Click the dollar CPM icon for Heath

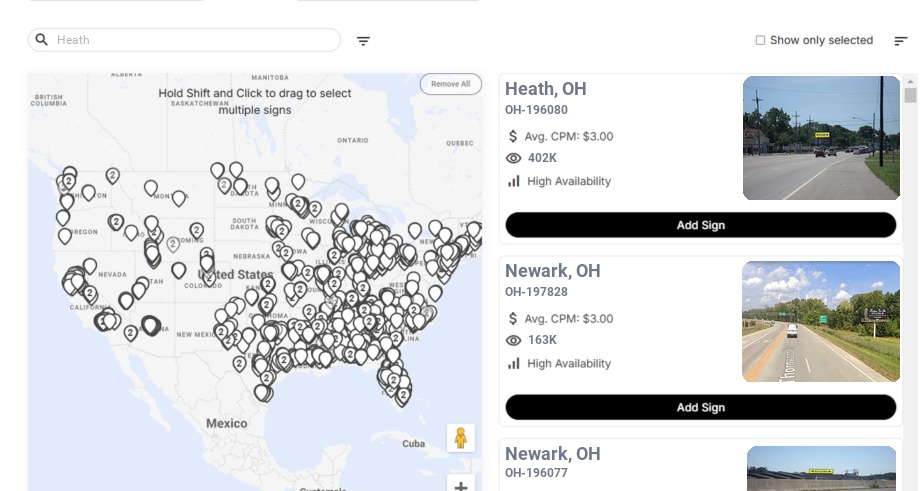click(514, 136)
